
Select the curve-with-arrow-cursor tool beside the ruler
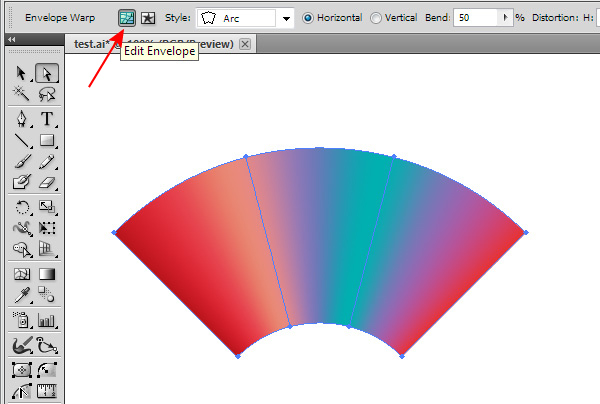click(22, 391)
